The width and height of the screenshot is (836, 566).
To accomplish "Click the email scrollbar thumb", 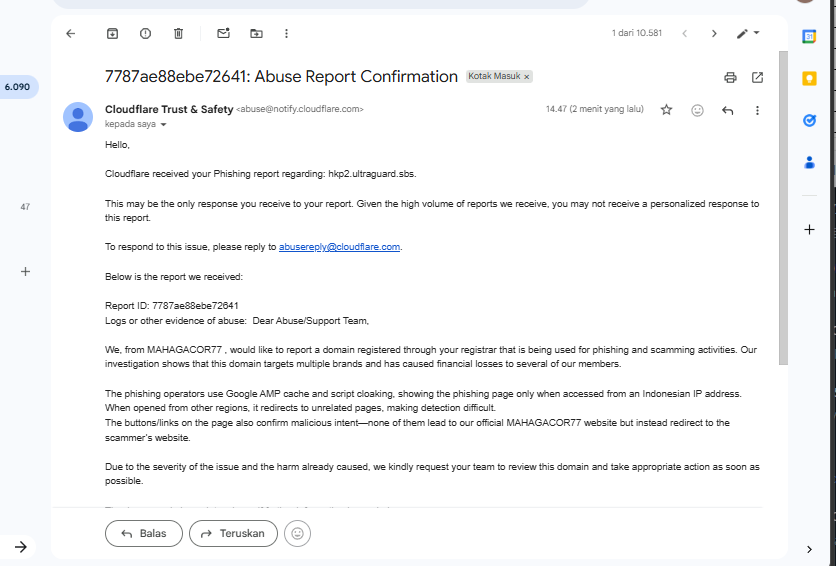I will (x=783, y=208).
